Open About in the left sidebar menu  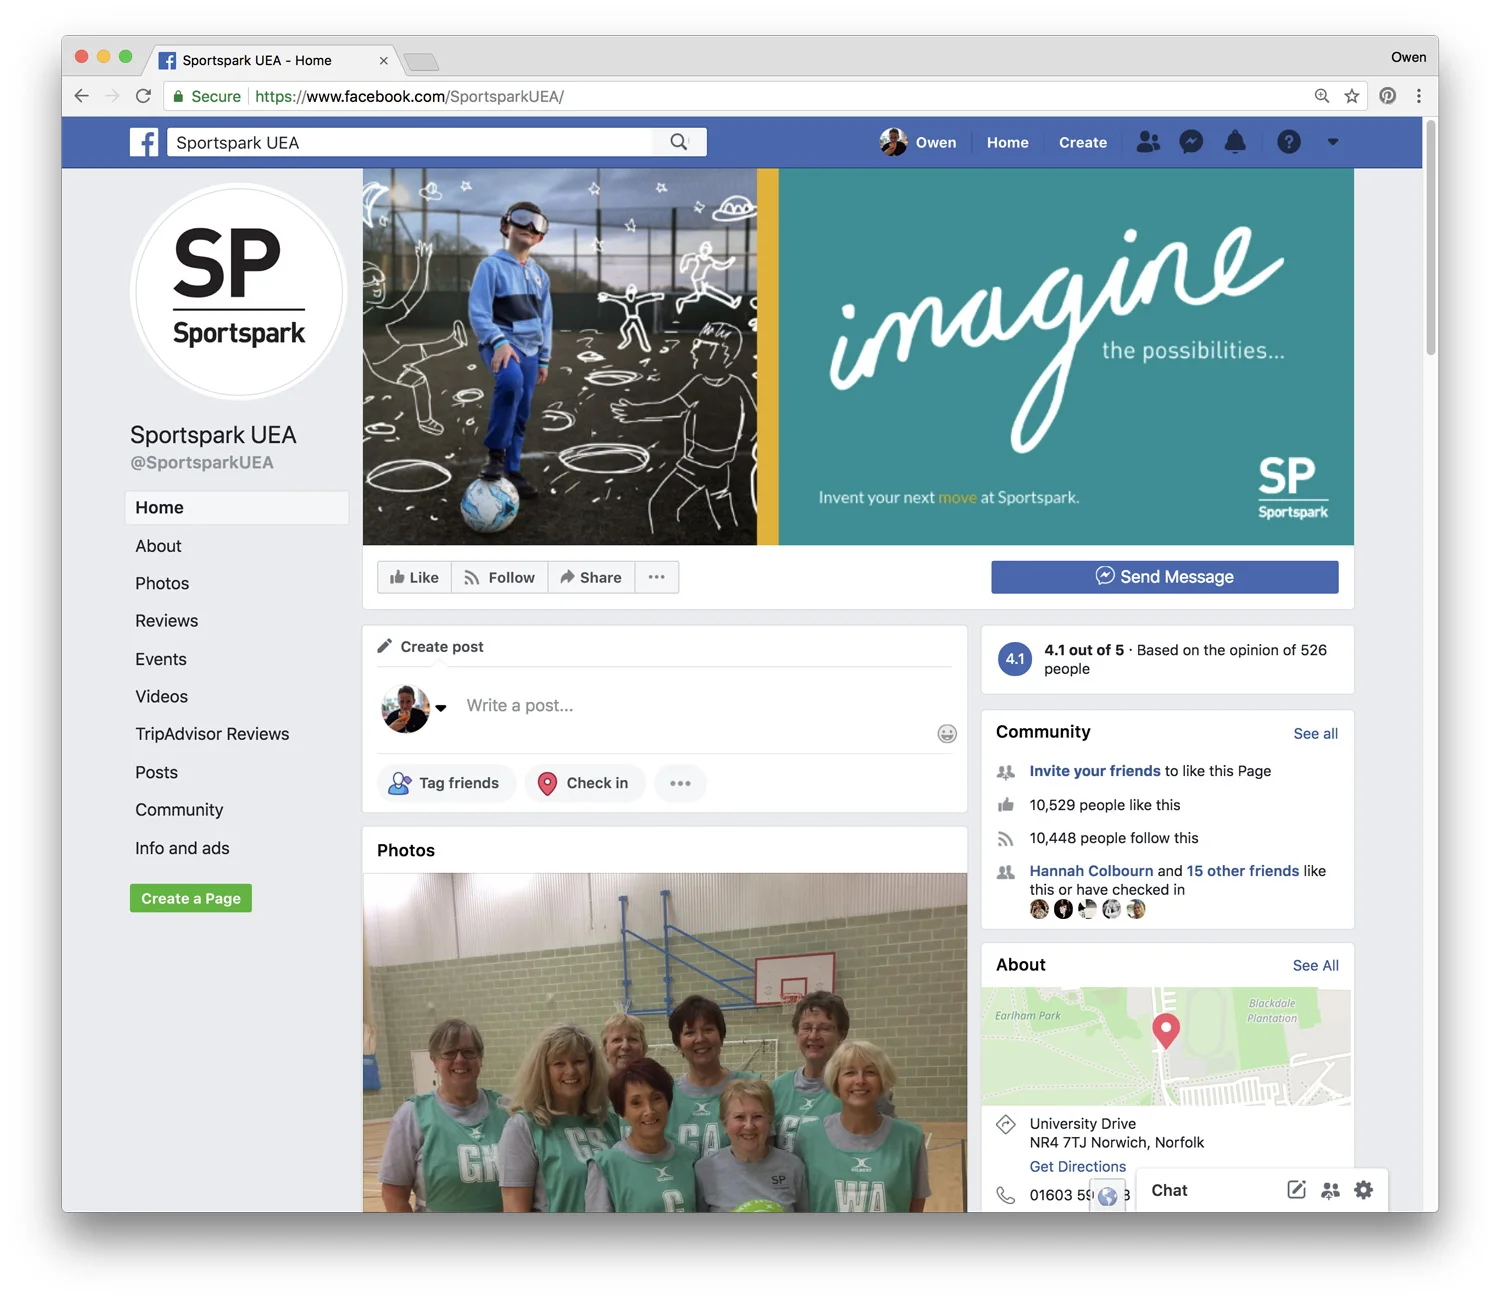click(x=158, y=546)
